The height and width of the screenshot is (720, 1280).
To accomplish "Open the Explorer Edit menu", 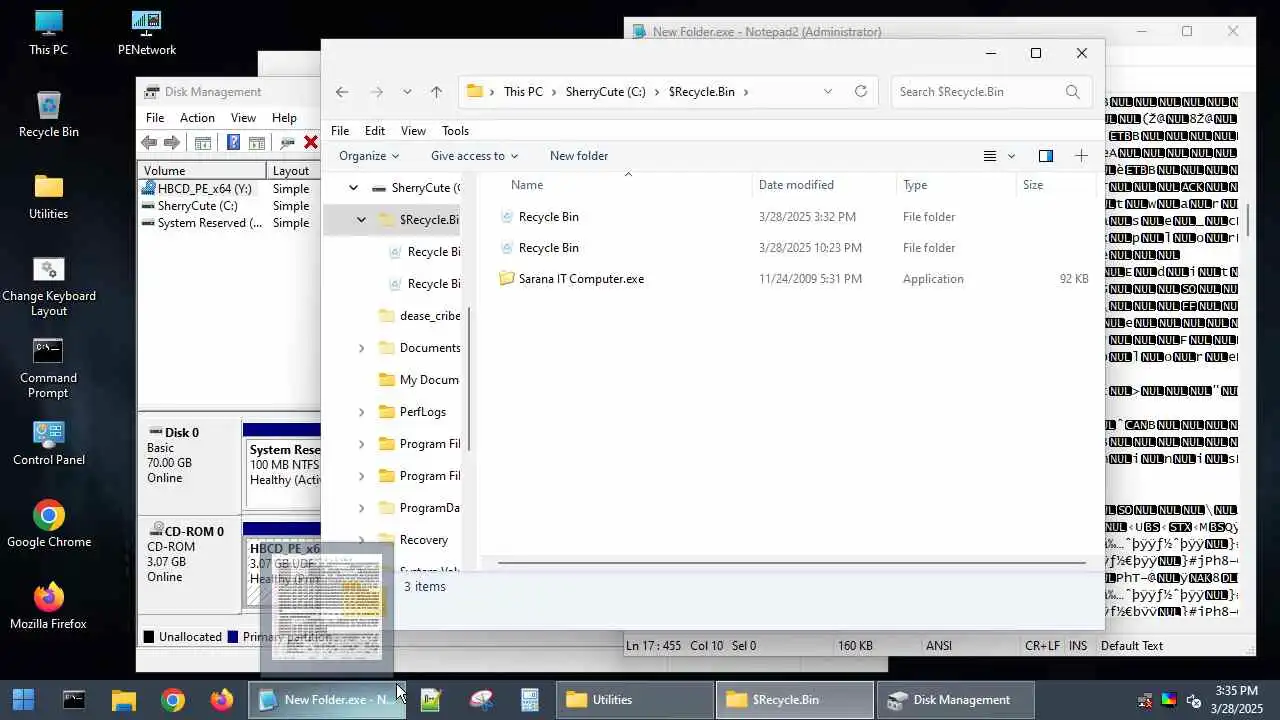I will pos(375,131).
